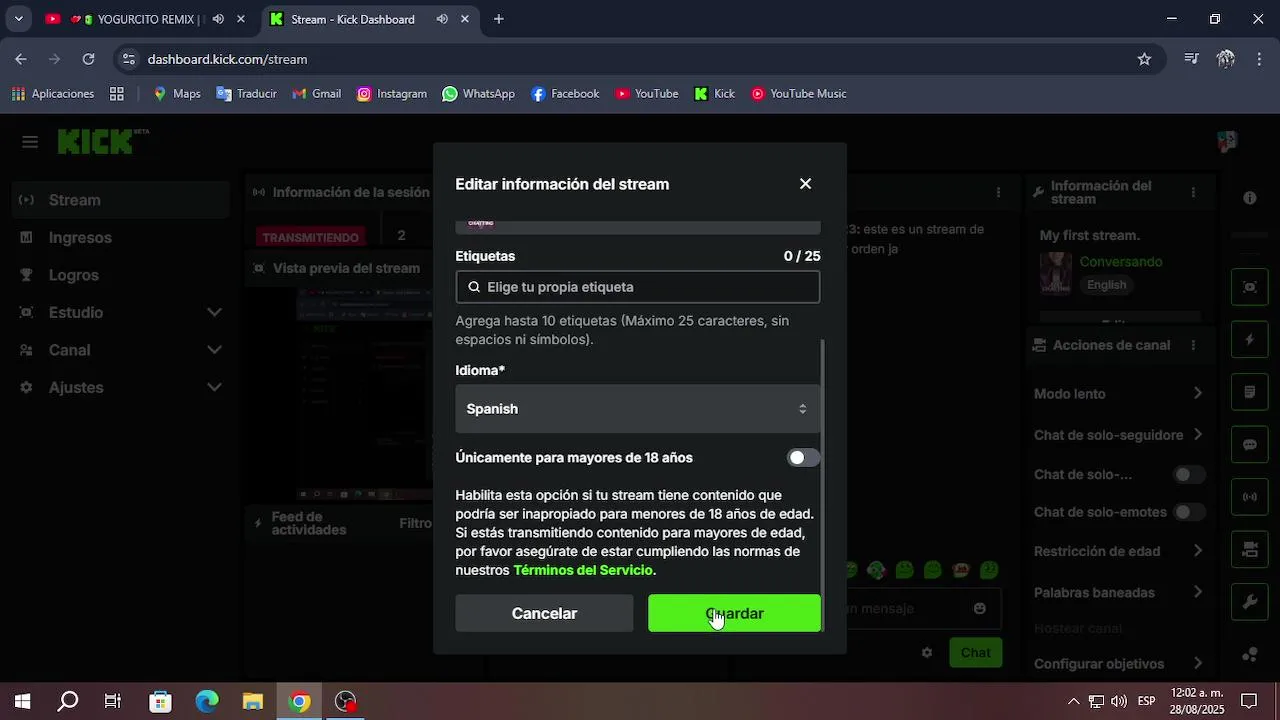1280x720 pixels.
Task: Switch to YOGURCITO REMIX browser tab
Action: 148,19
